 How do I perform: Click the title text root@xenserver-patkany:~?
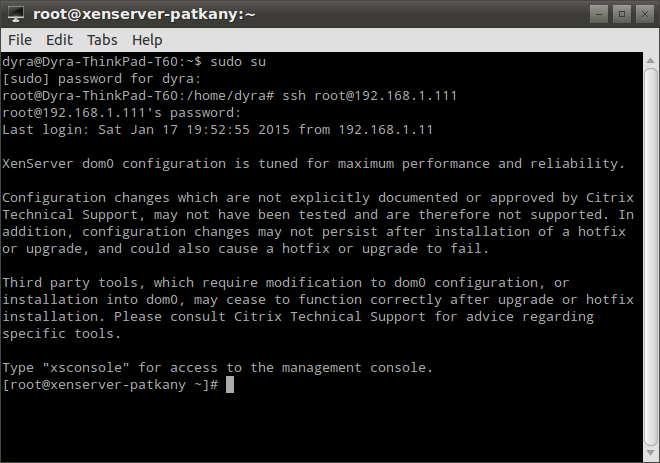144,14
